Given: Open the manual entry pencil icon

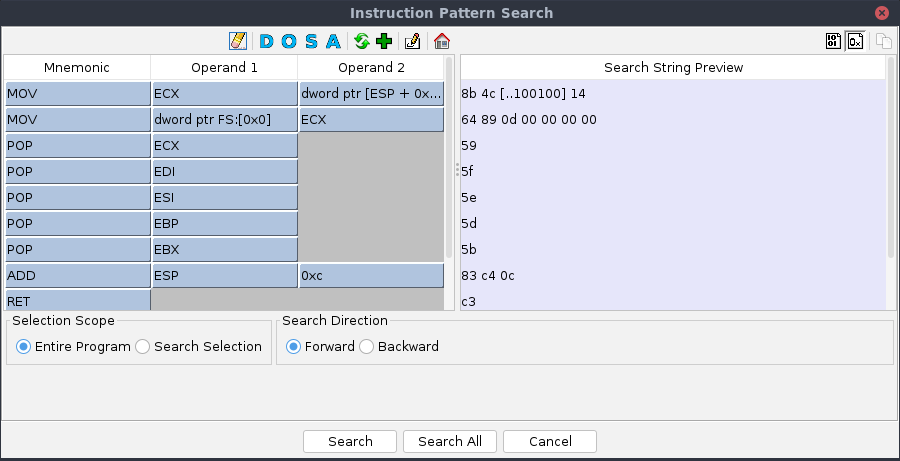Looking at the screenshot, I should tap(412, 41).
